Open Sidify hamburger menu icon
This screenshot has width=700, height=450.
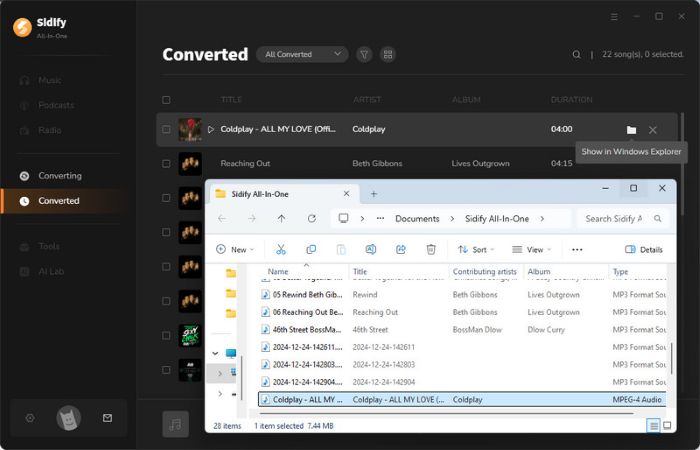point(614,17)
